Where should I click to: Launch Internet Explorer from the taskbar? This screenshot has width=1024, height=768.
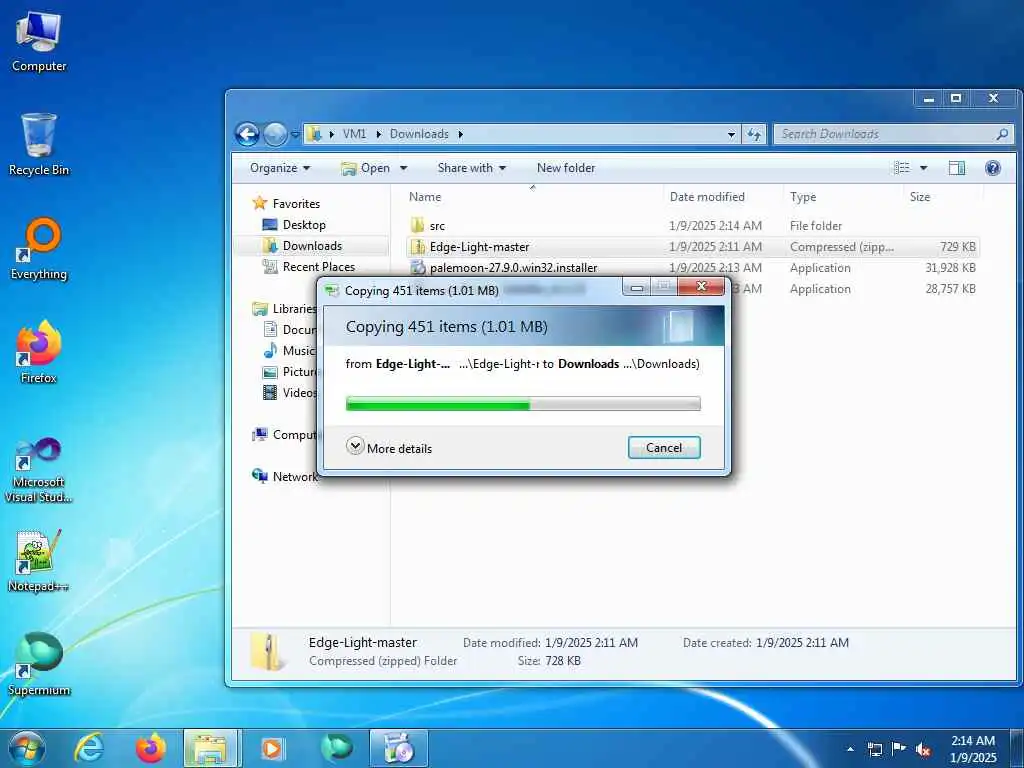coord(89,748)
